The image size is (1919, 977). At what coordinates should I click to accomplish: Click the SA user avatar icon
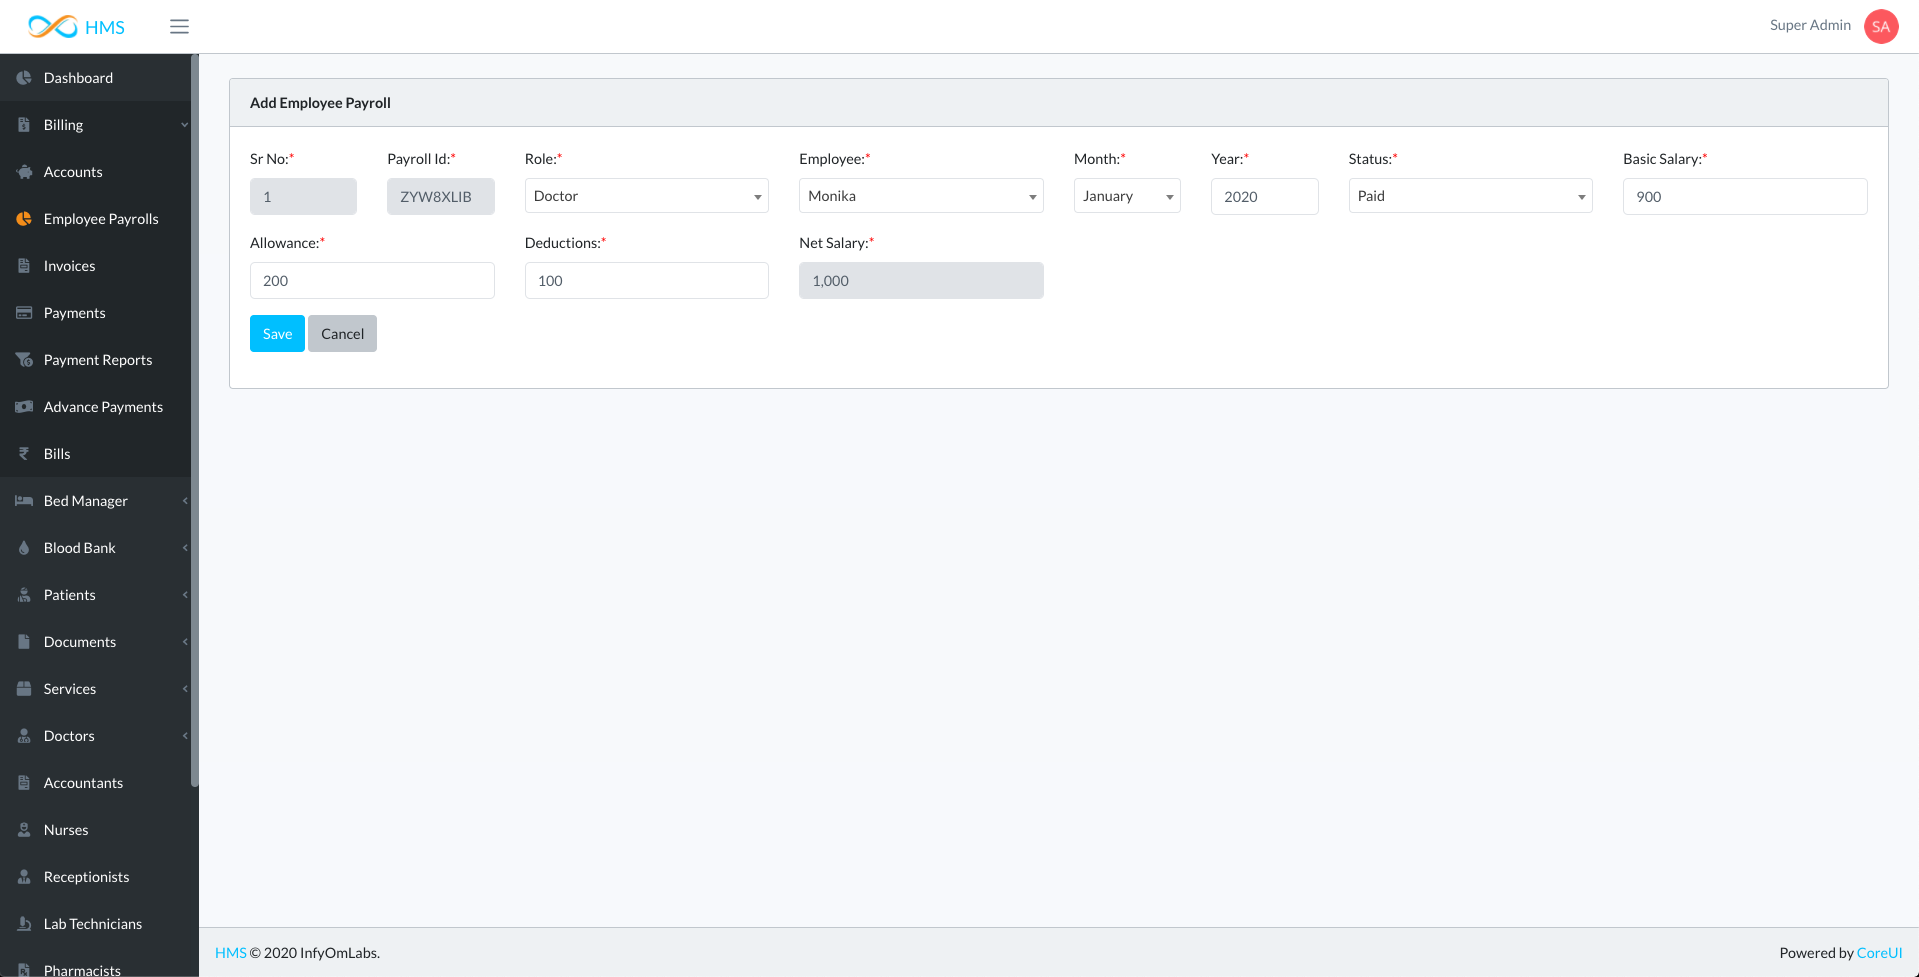tap(1880, 27)
